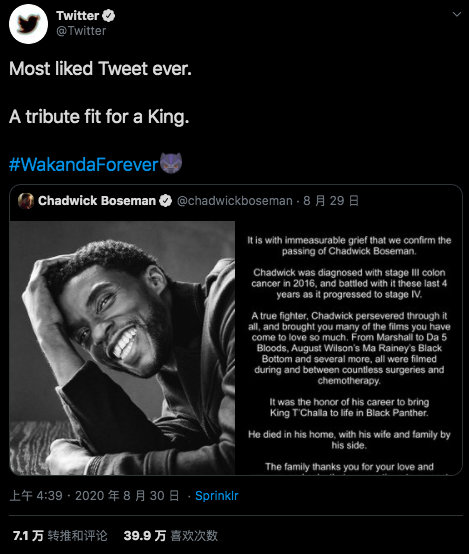Image resolution: width=469 pixels, height=554 pixels.
Task: Click the Black Panther mask emoji
Action: pyautogui.click(x=171, y=163)
